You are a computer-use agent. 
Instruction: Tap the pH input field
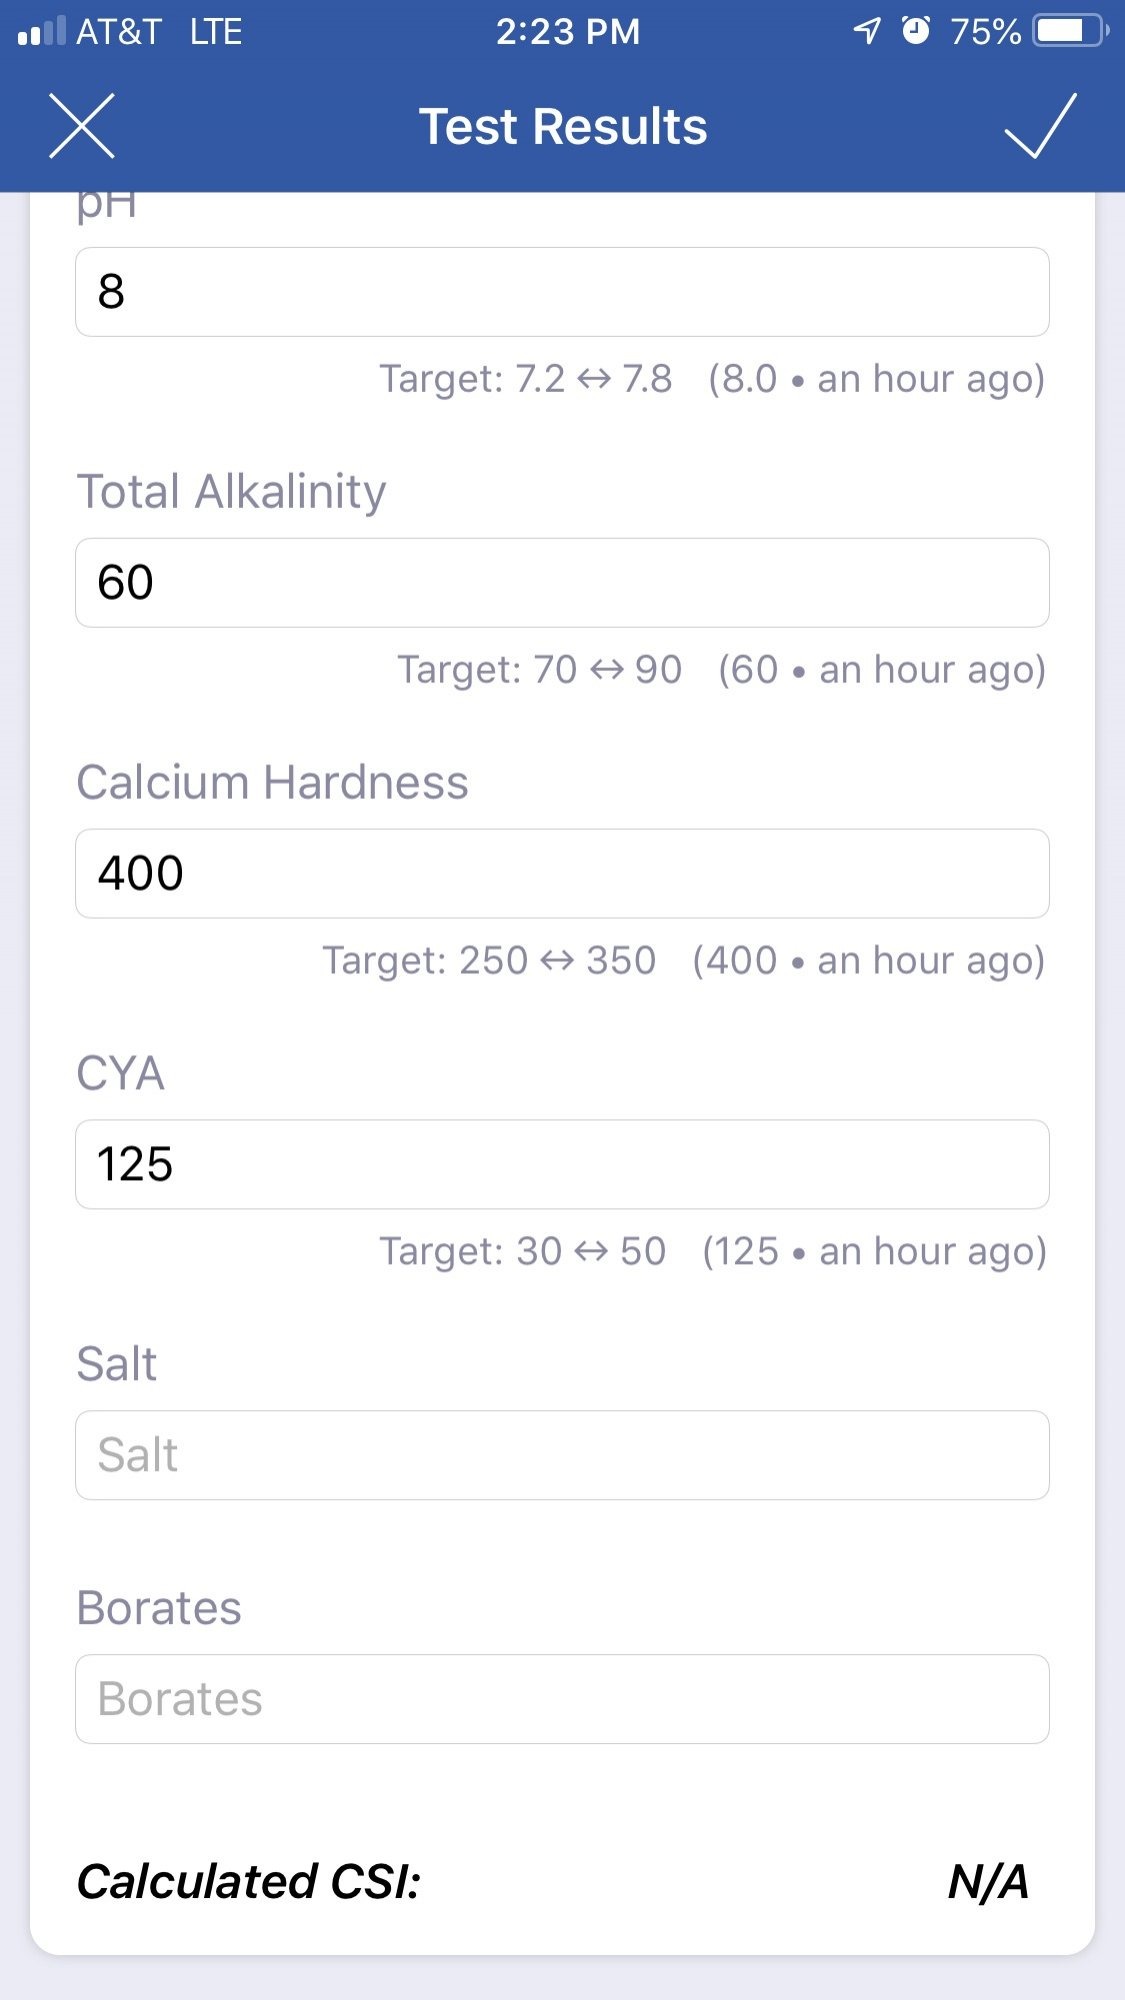tap(562, 292)
